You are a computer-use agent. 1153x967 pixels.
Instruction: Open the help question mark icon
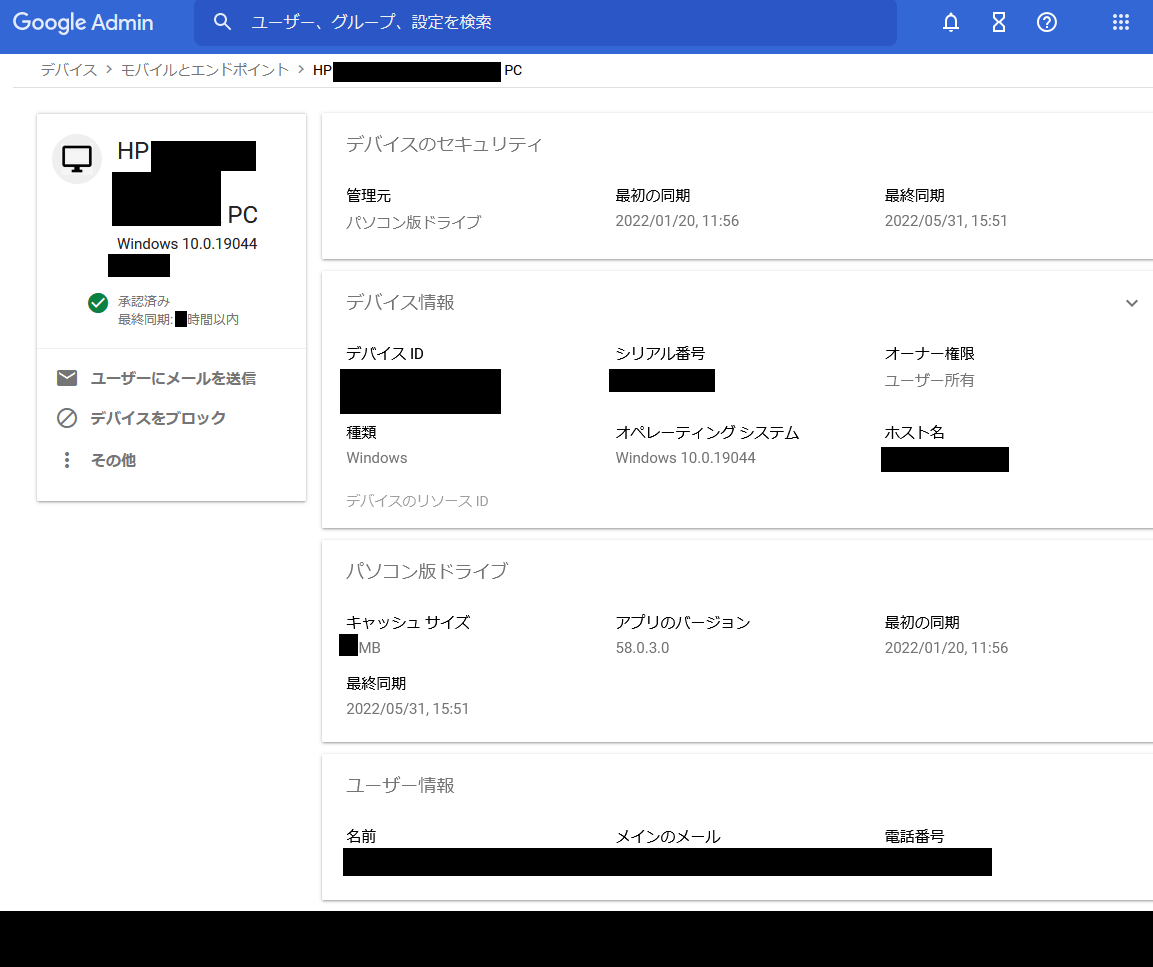coord(1046,22)
